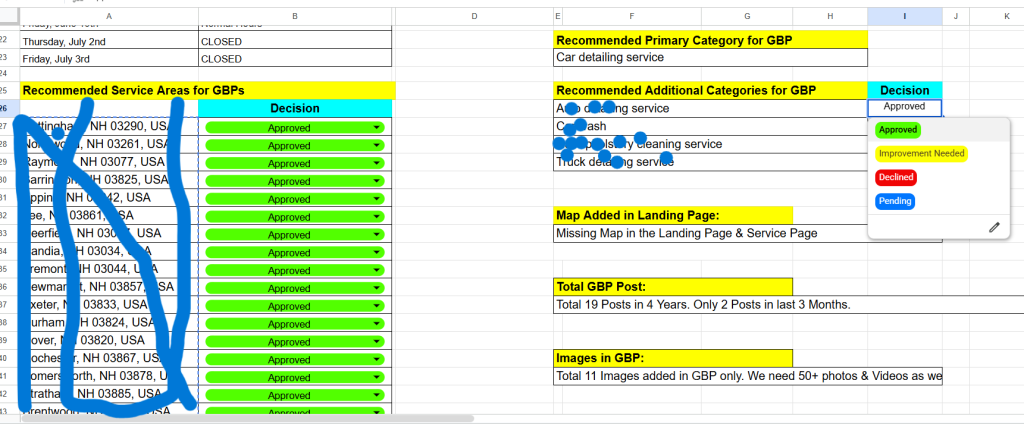Expand the Approved dropdown arrow in row 31
This screenshot has width=1024, height=424.
[377, 199]
